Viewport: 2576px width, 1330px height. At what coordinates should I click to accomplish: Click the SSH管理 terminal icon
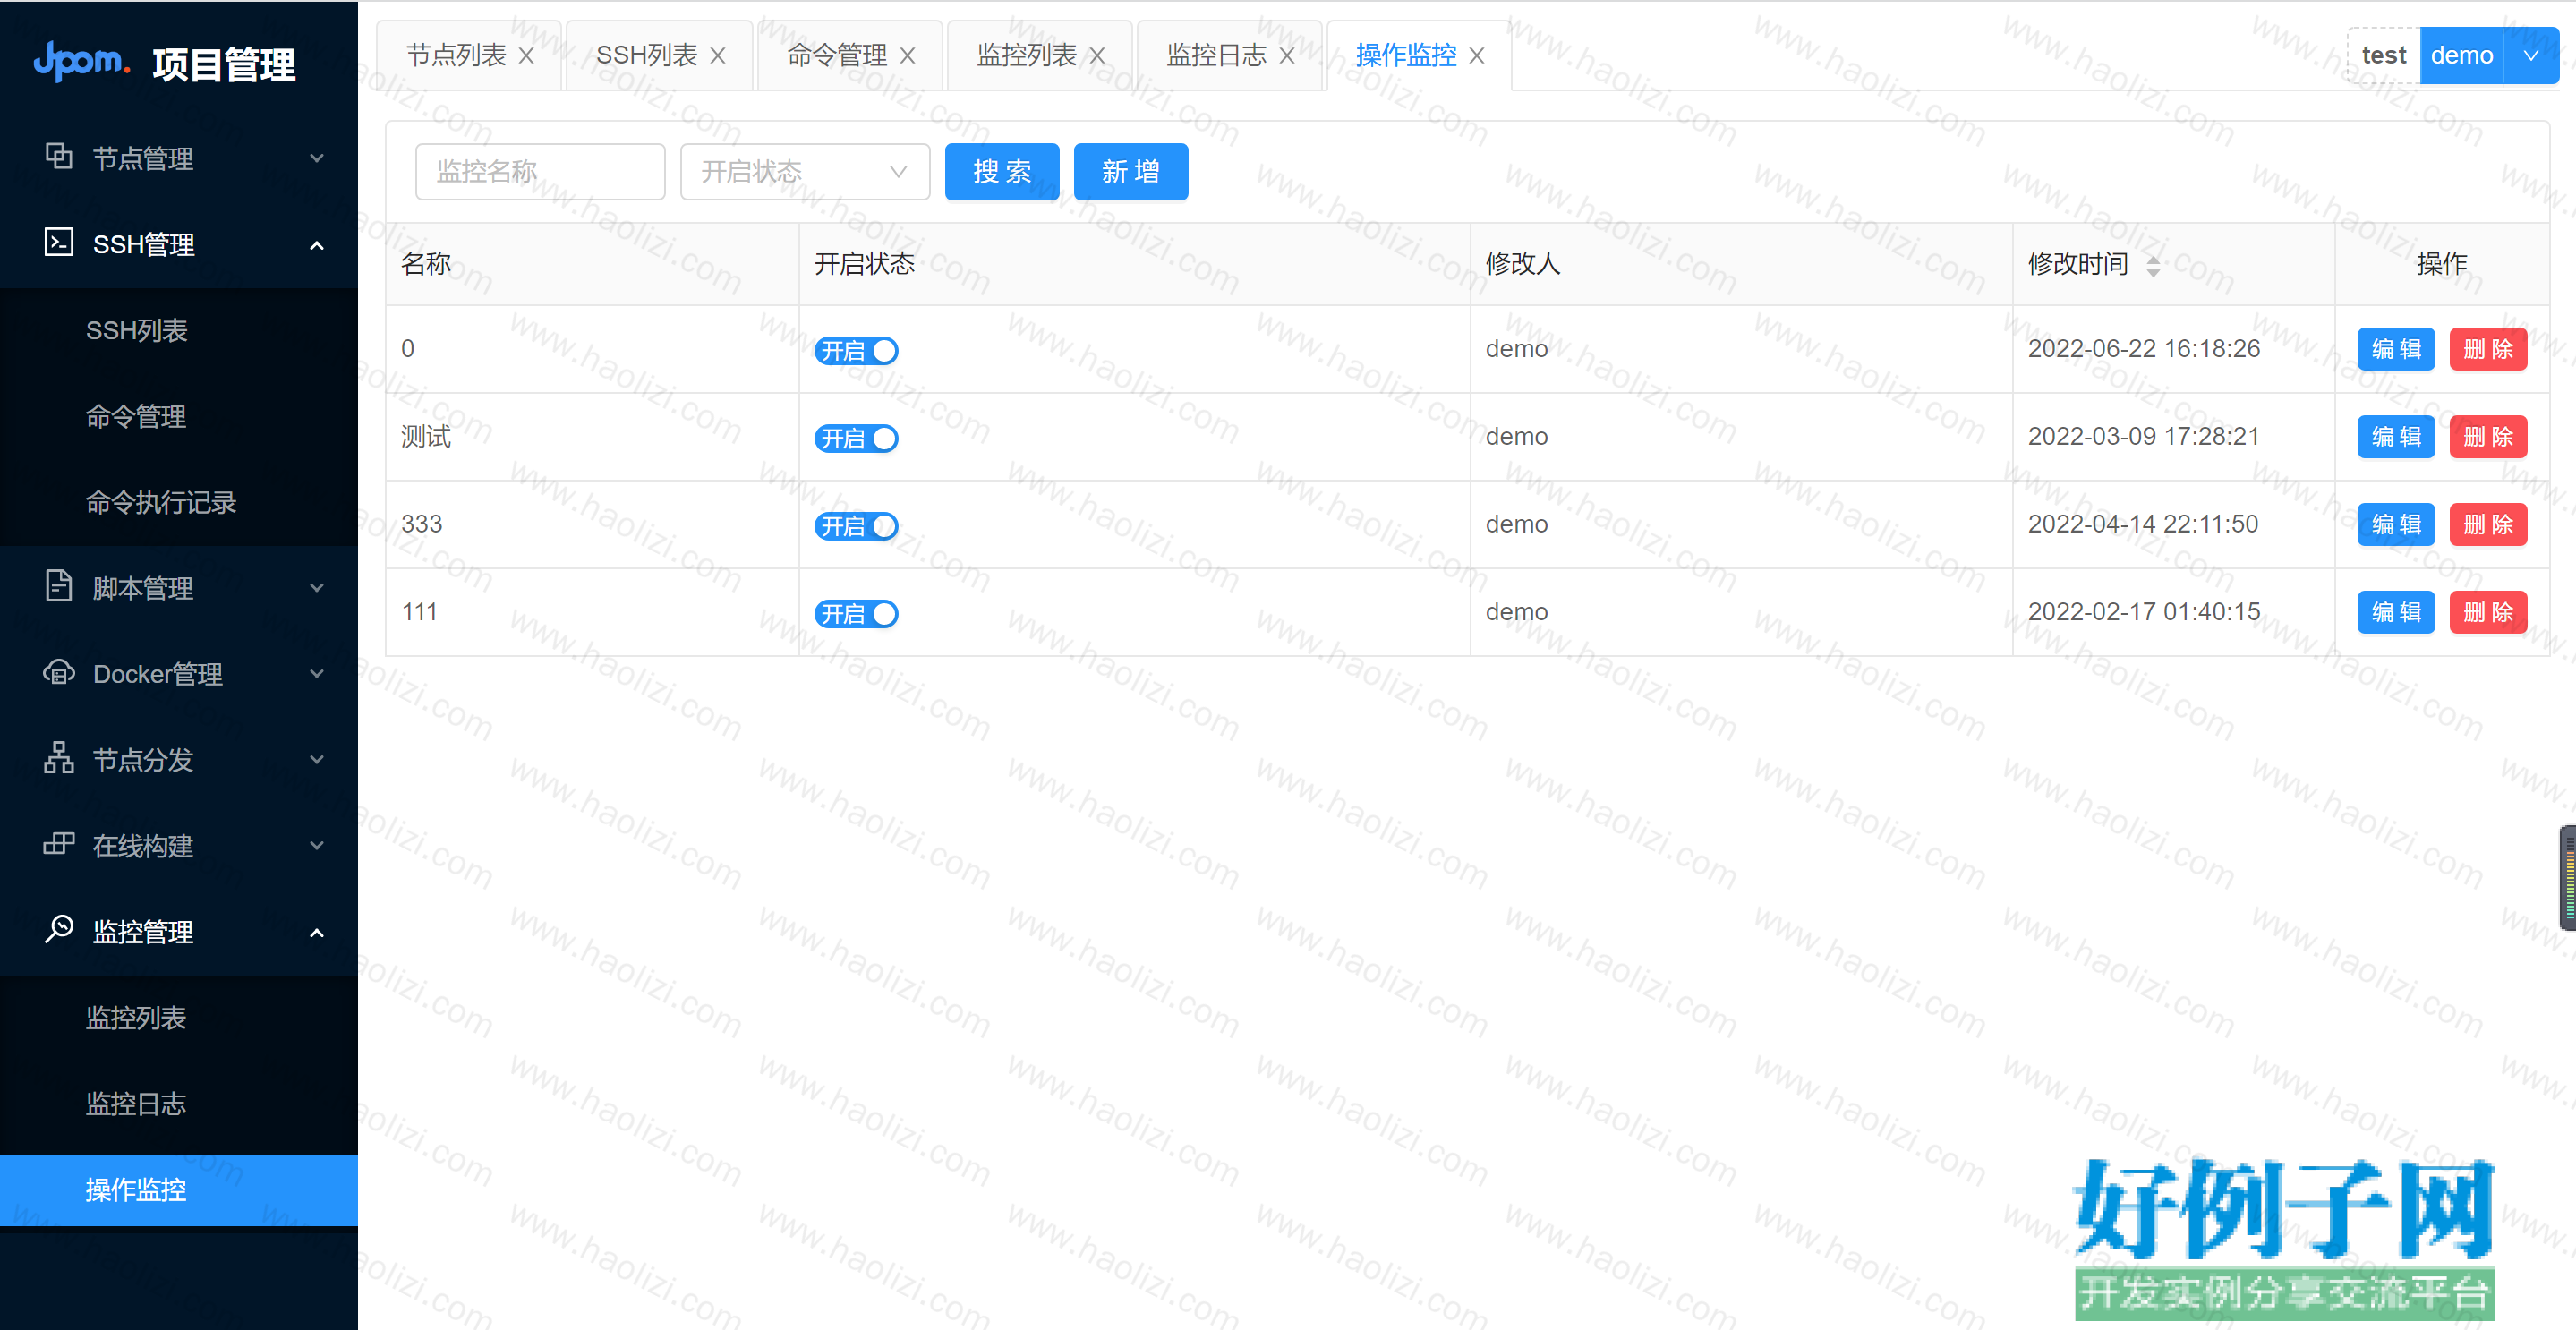pos(59,242)
